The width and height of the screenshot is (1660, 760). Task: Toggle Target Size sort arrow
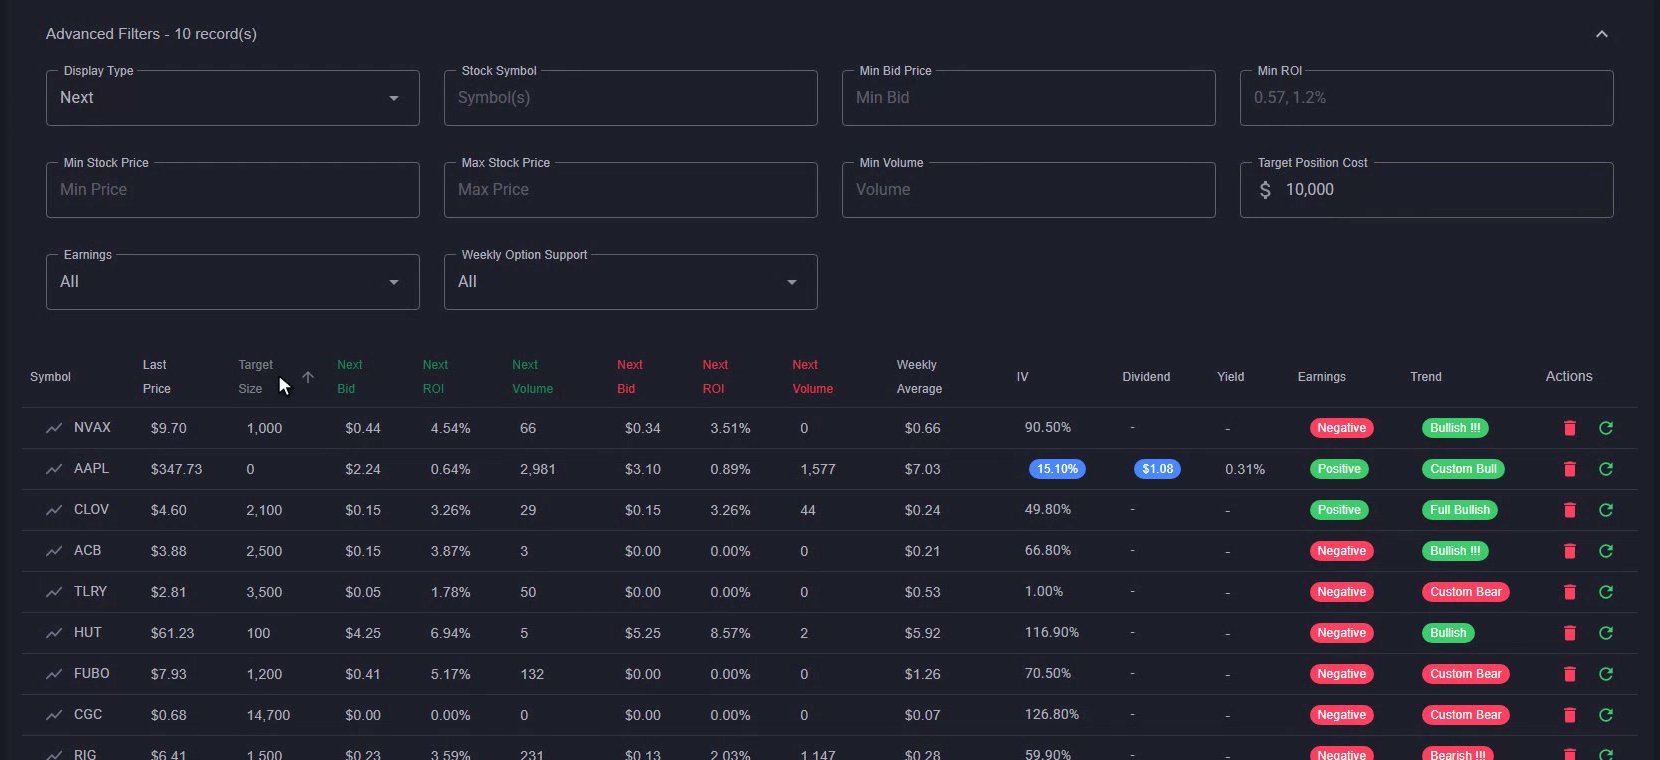click(x=308, y=377)
